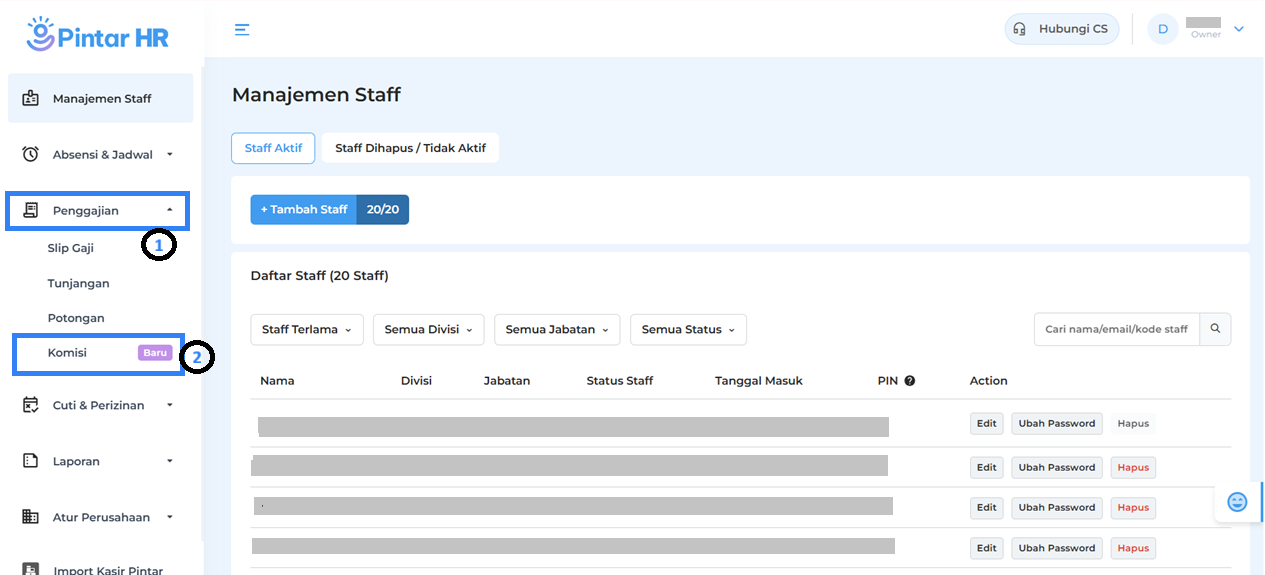Select the Komisi submenu item
This screenshot has width=1265, height=575.
click(x=68, y=353)
